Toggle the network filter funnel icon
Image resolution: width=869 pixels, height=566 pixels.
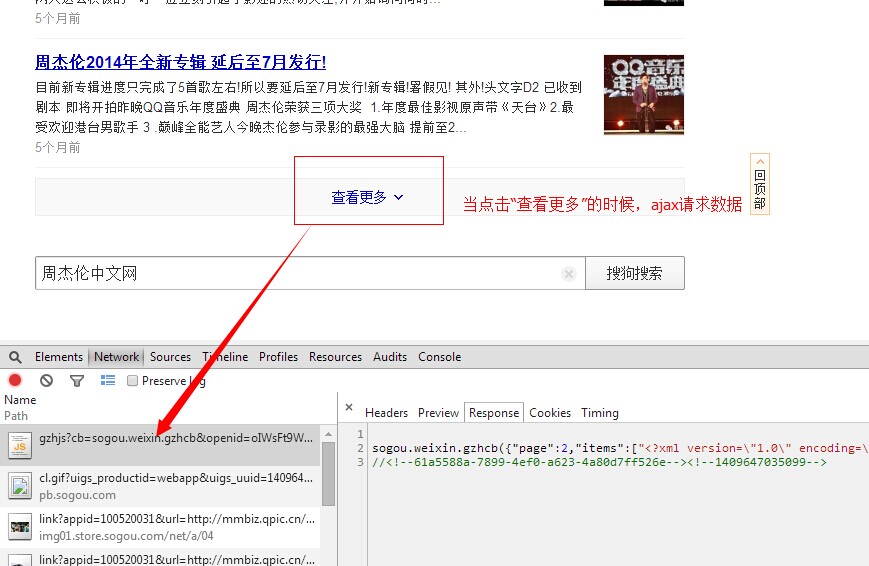click(x=77, y=380)
